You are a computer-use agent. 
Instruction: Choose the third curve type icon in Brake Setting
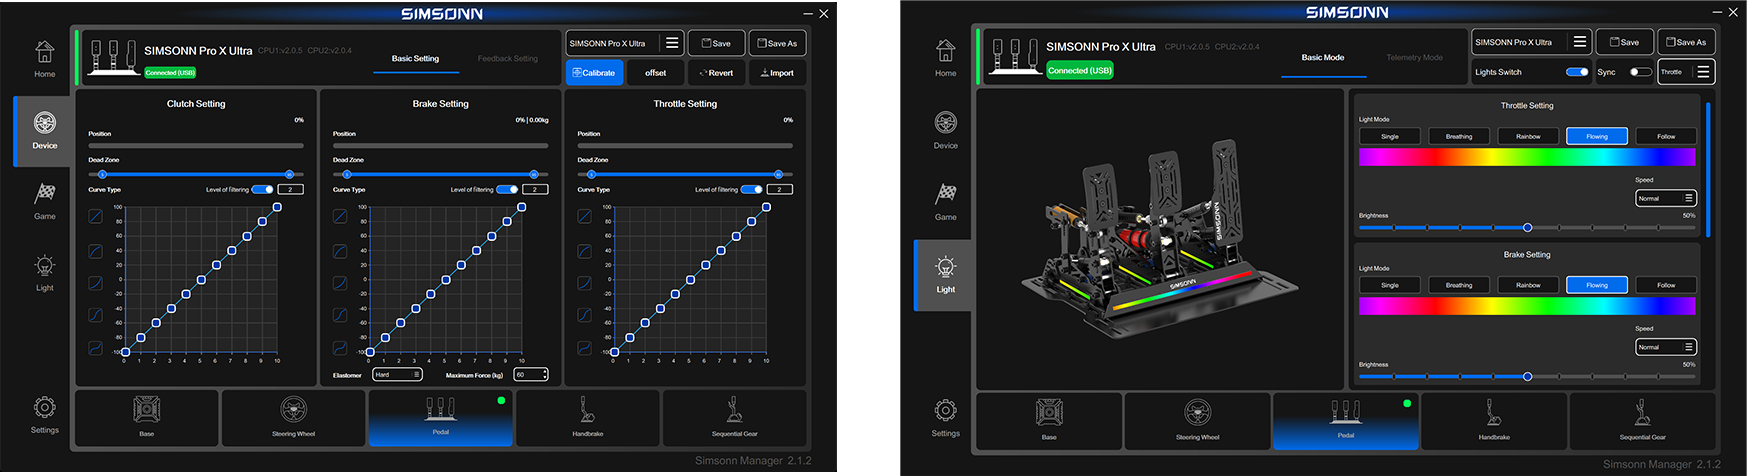340,283
